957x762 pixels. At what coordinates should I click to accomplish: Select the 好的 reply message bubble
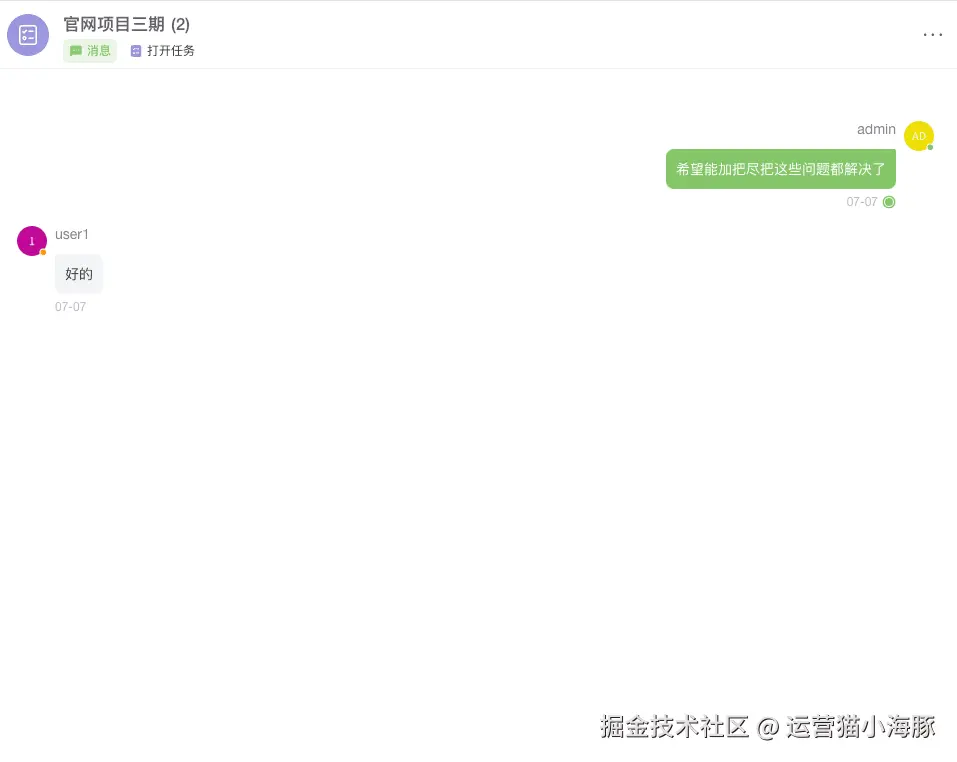click(x=79, y=274)
